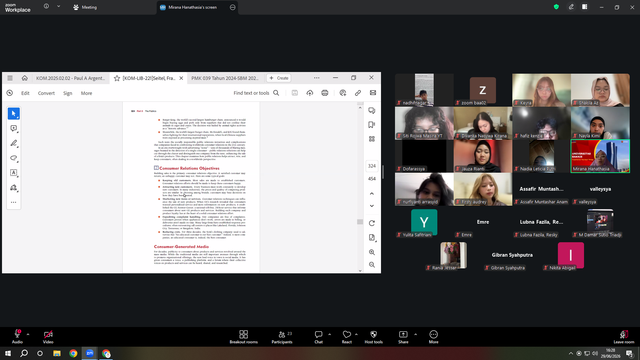Switch to the PMK 039 Tahun 2024 tab
This screenshot has height=360, width=640.
pos(224,78)
